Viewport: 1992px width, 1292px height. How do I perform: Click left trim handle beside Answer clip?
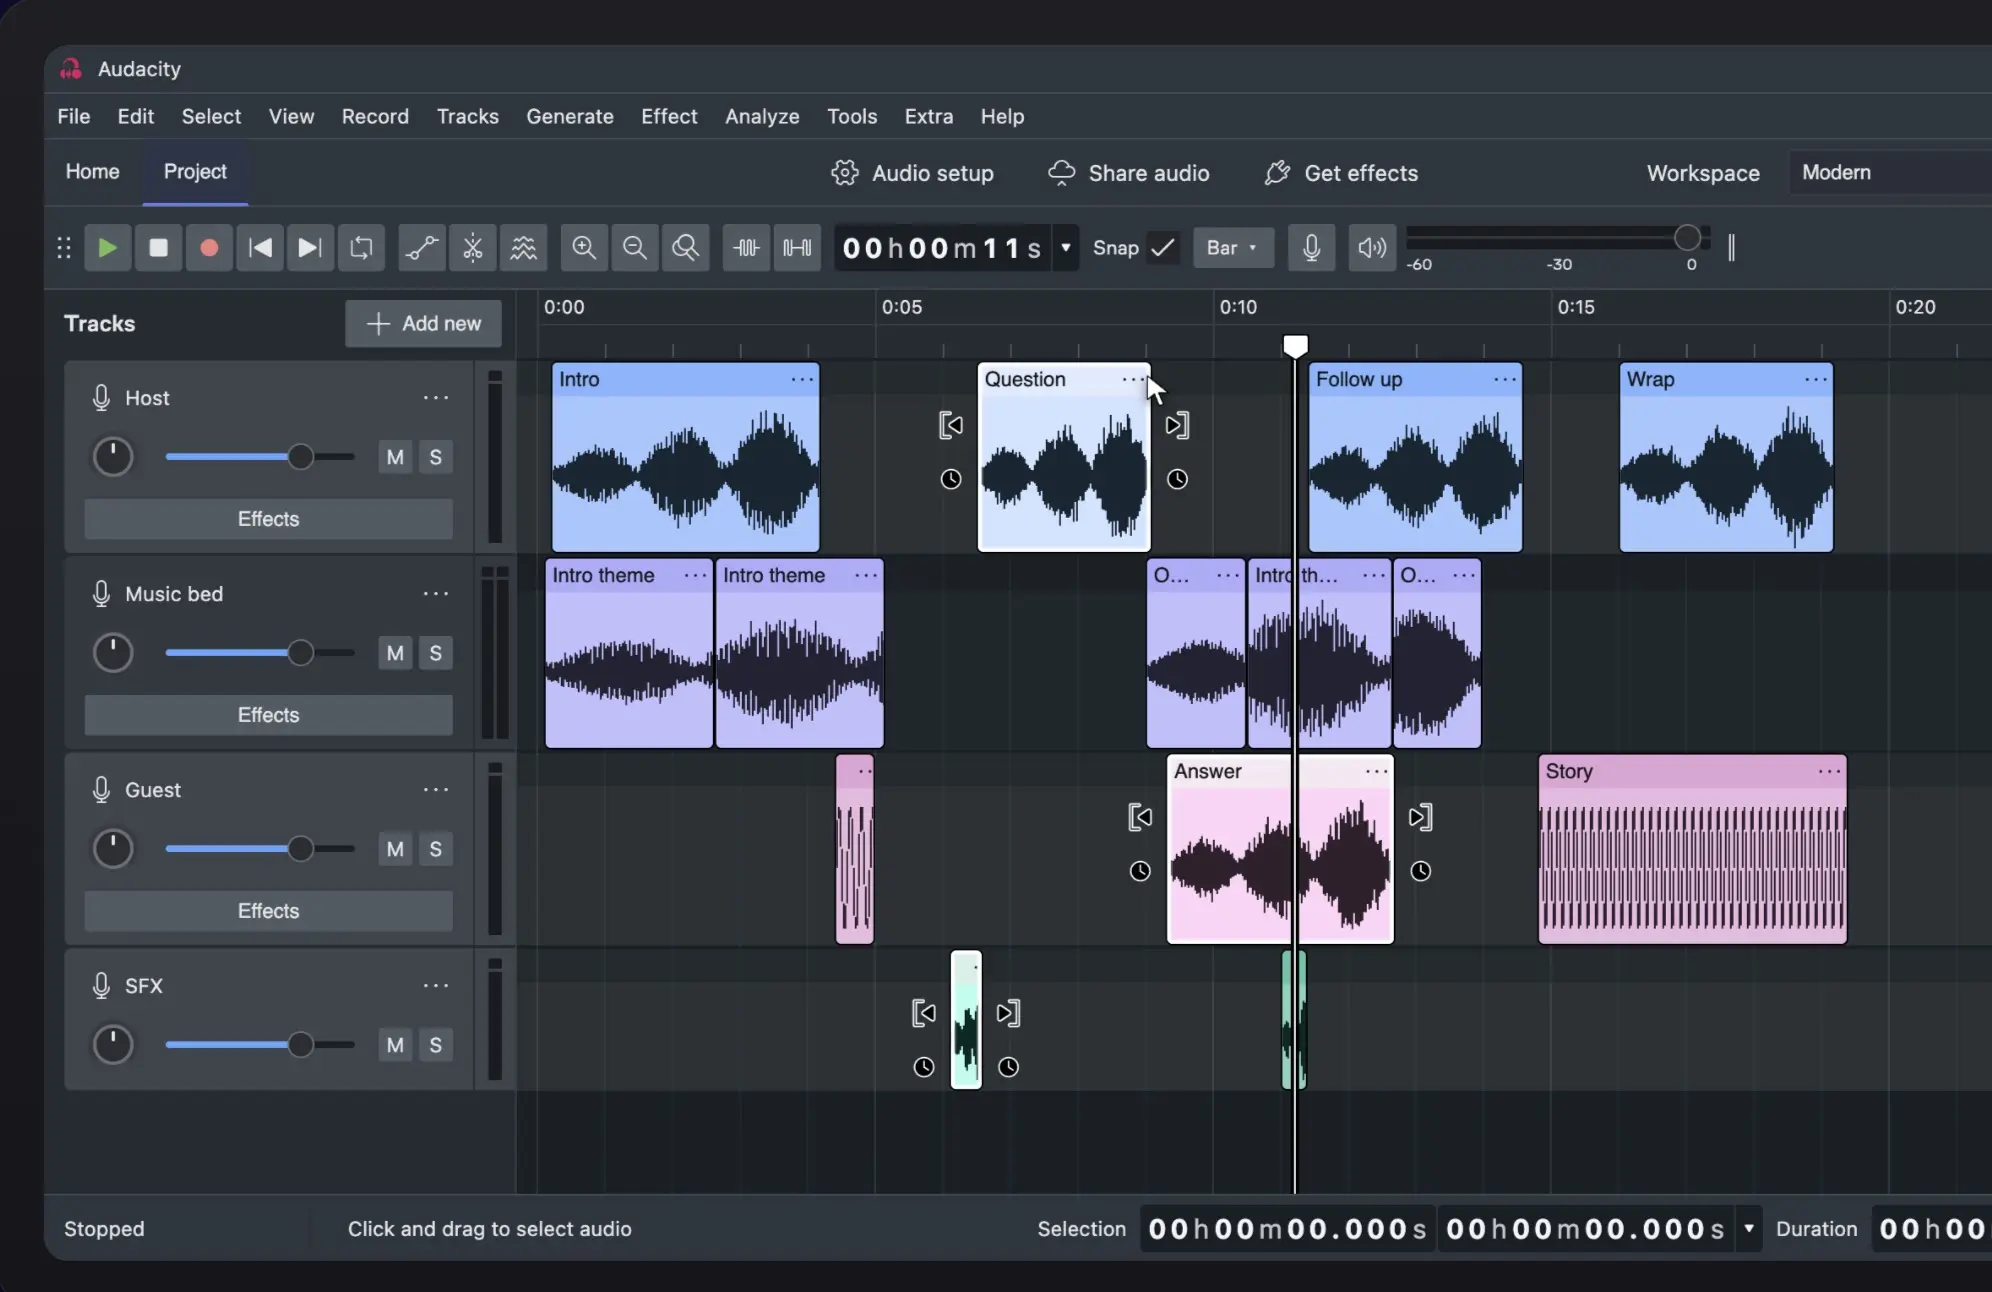[x=1140, y=817]
